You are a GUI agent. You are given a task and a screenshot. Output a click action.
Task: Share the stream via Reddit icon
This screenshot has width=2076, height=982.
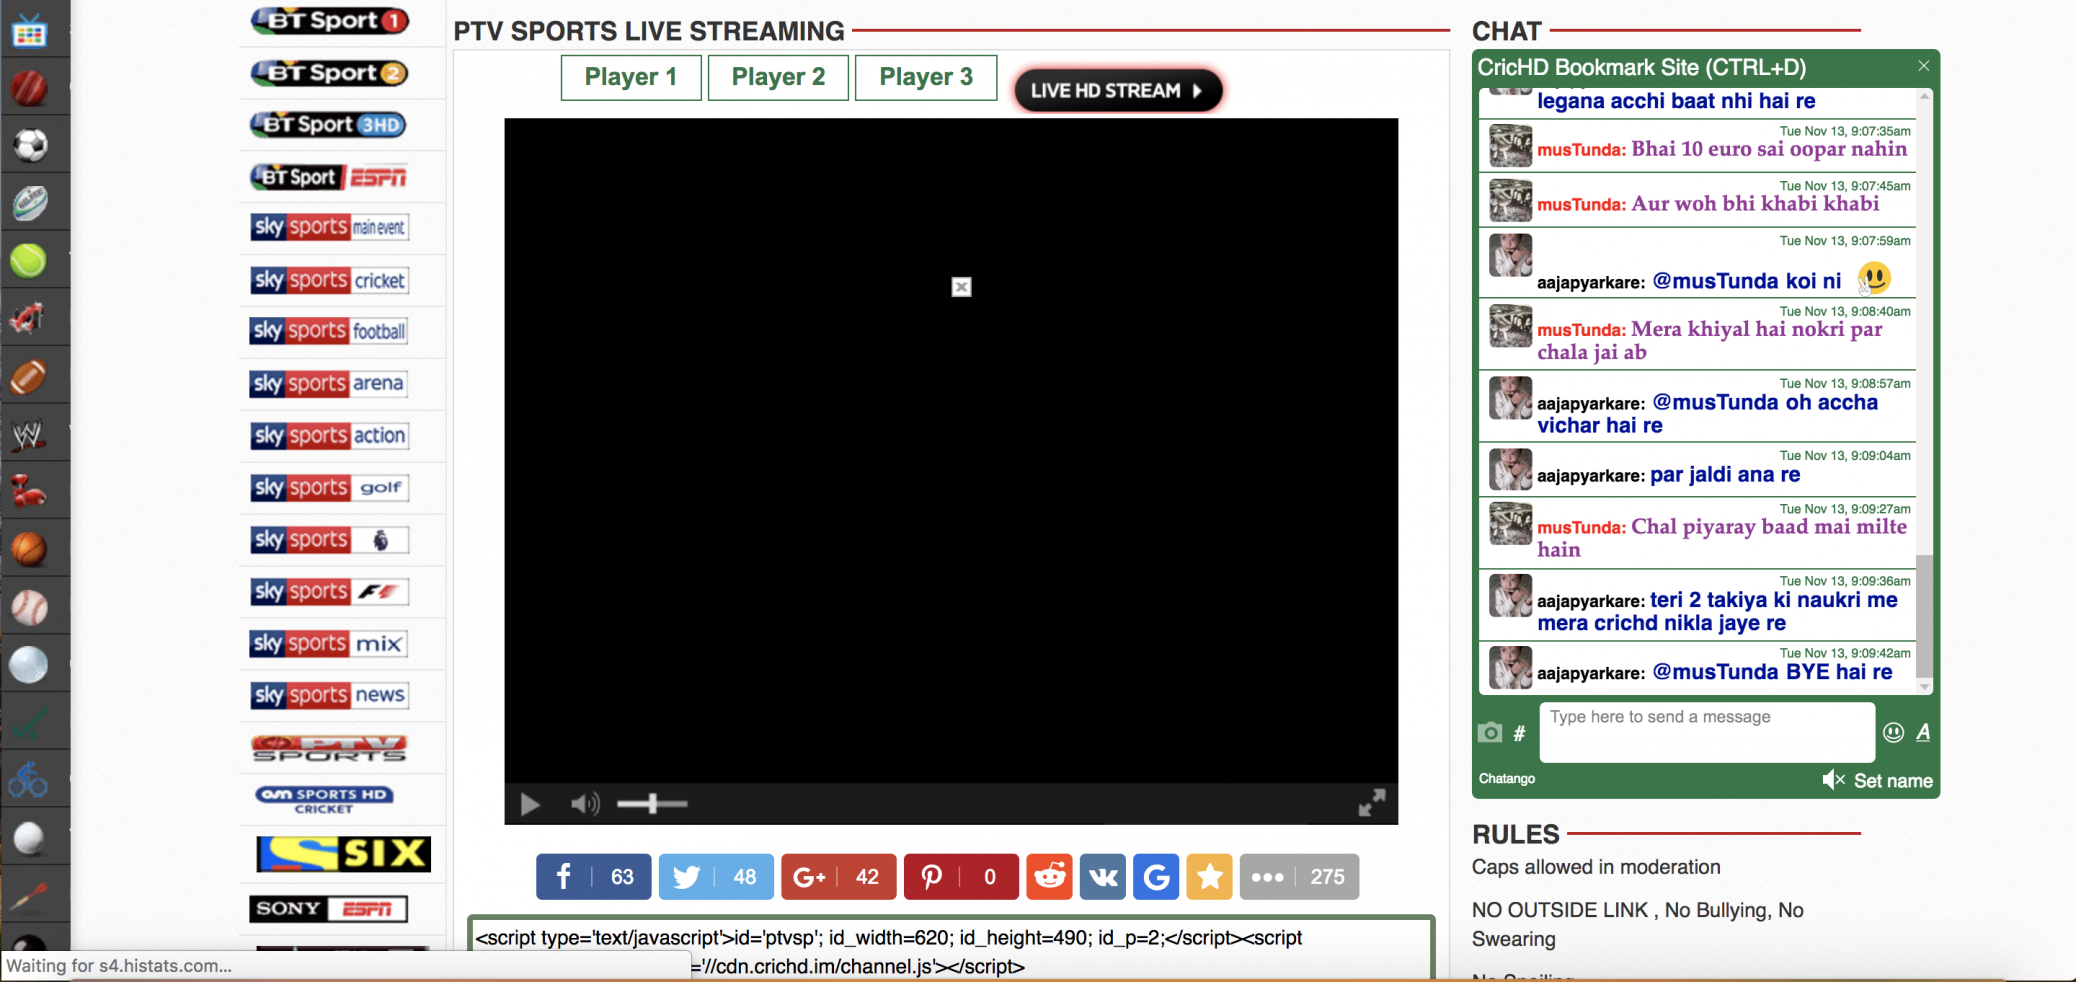pyautogui.click(x=1049, y=877)
